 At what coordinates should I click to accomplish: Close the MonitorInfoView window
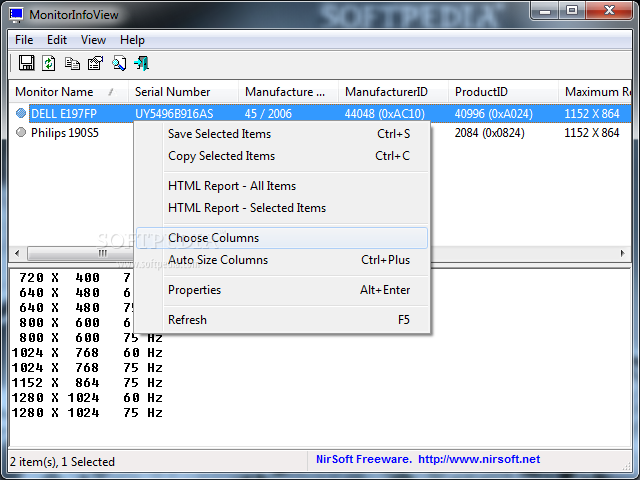(x=609, y=11)
